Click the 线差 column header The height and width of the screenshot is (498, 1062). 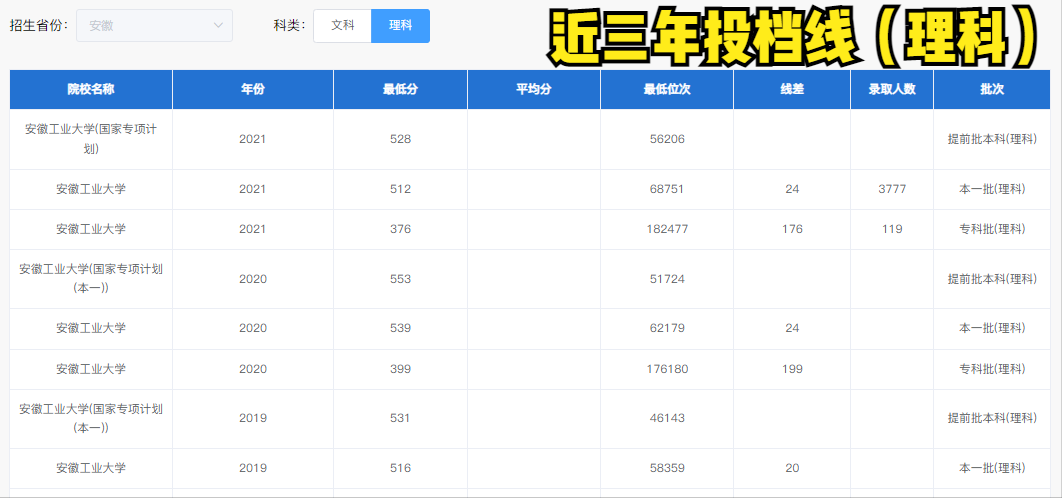click(x=792, y=89)
